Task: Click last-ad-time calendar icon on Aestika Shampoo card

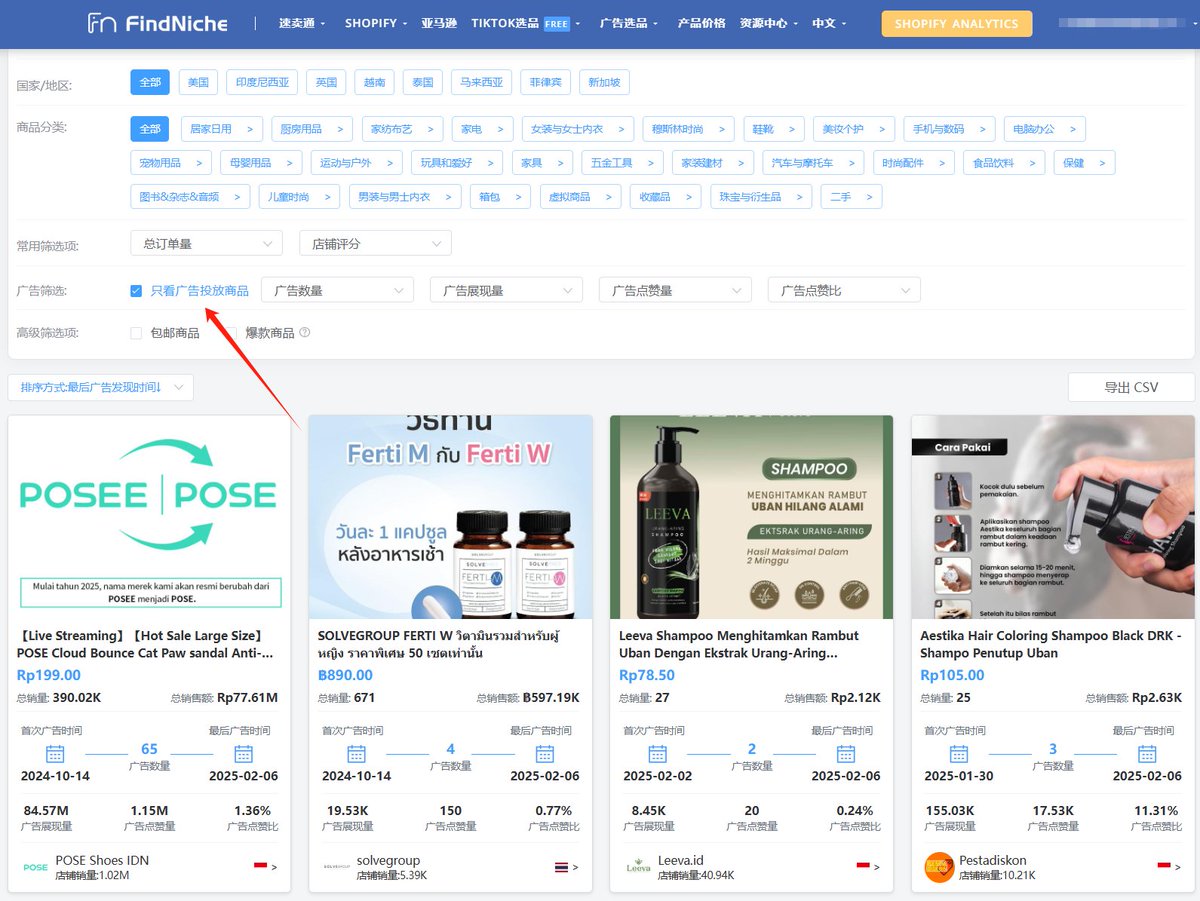Action: 1147,753
